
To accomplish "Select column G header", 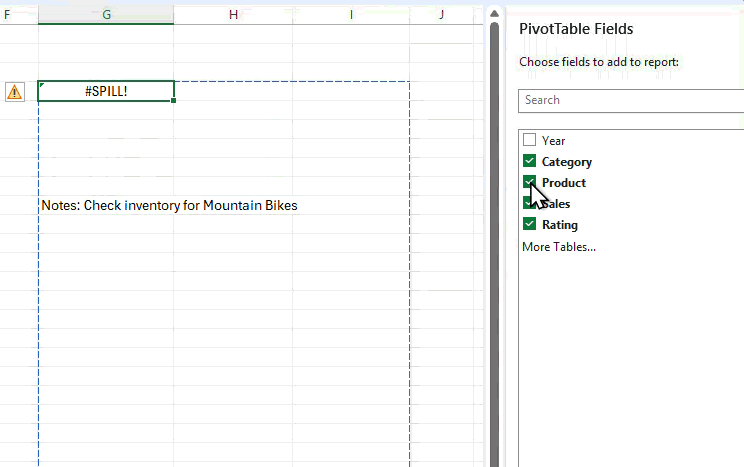I will coord(106,15).
